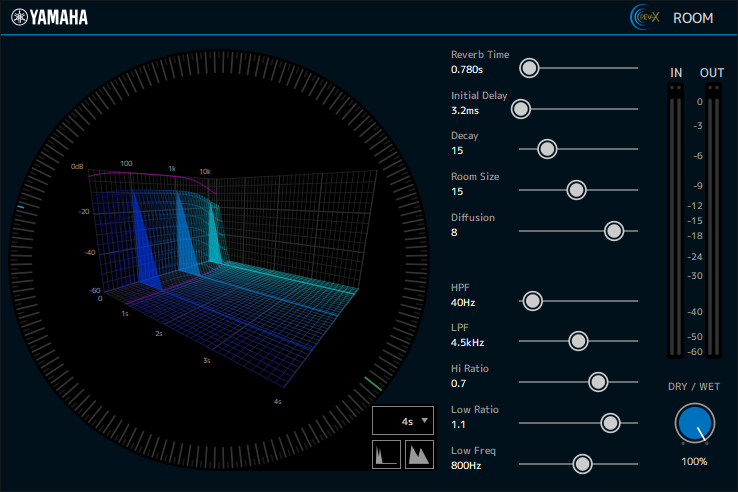The width and height of the screenshot is (738, 492).
Task: Click the Reverb Time slider handle
Action: tap(529, 68)
